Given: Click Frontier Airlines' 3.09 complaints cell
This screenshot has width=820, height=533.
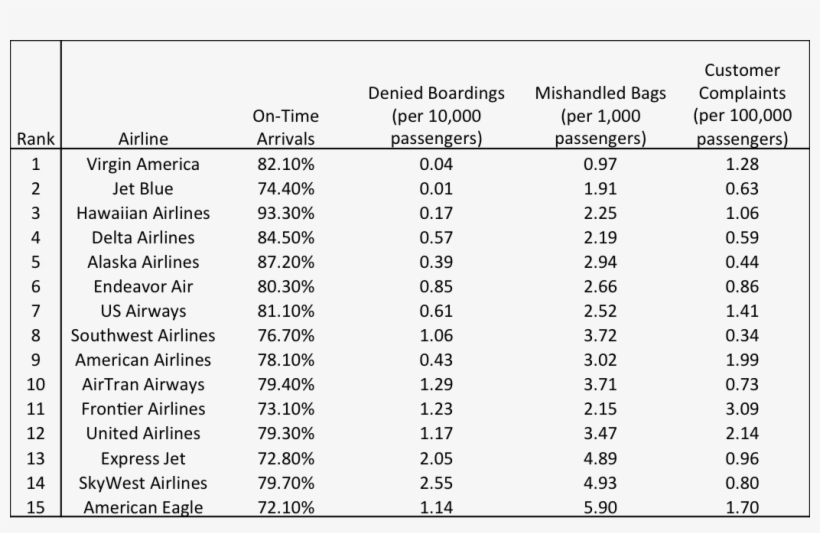Looking at the screenshot, I should coord(742,409).
